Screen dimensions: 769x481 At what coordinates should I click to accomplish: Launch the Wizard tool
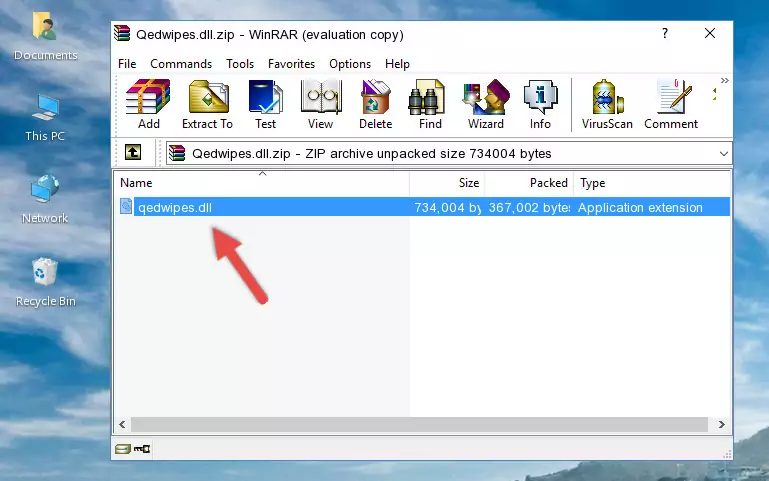(486, 104)
